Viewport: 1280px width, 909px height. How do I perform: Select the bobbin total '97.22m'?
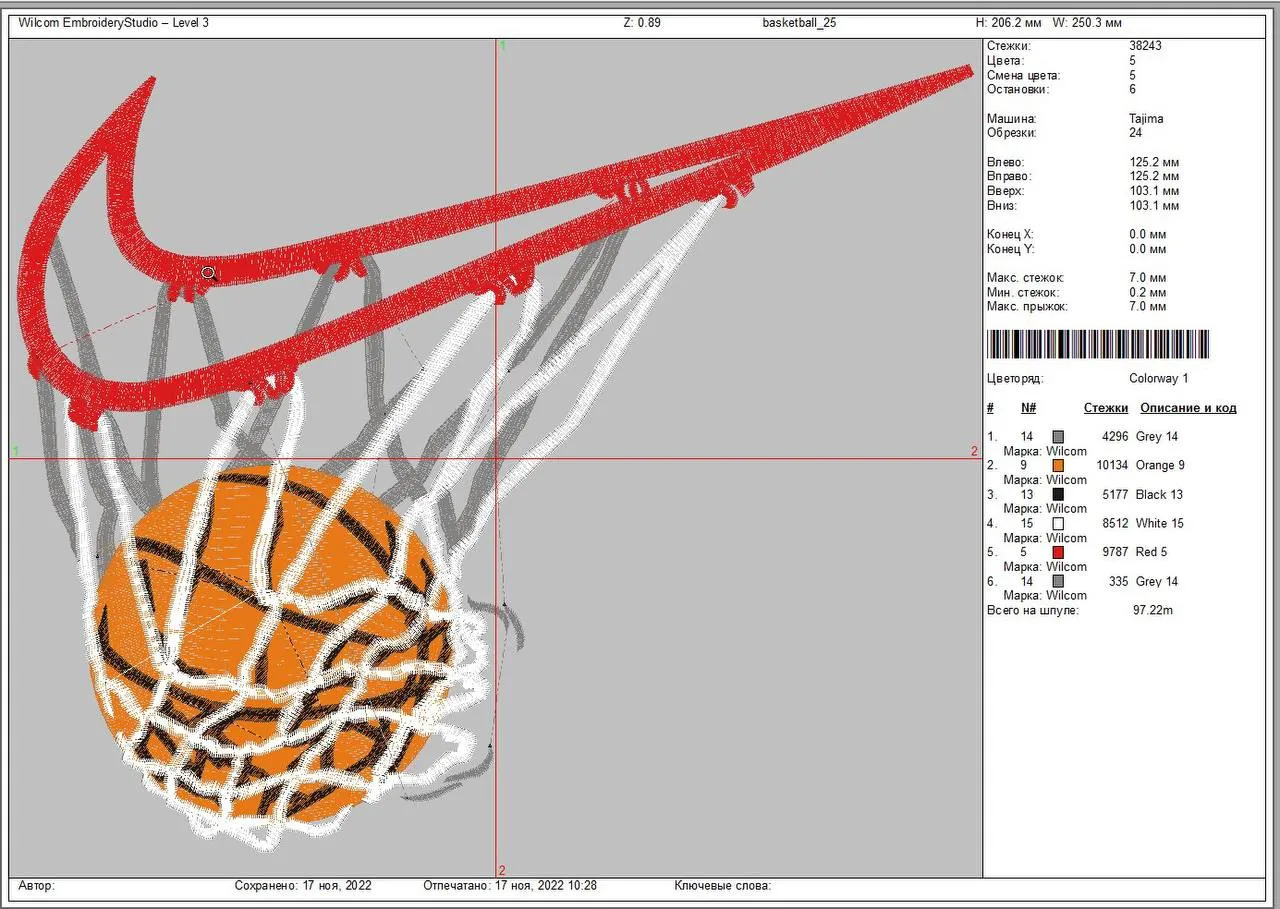1152,610
